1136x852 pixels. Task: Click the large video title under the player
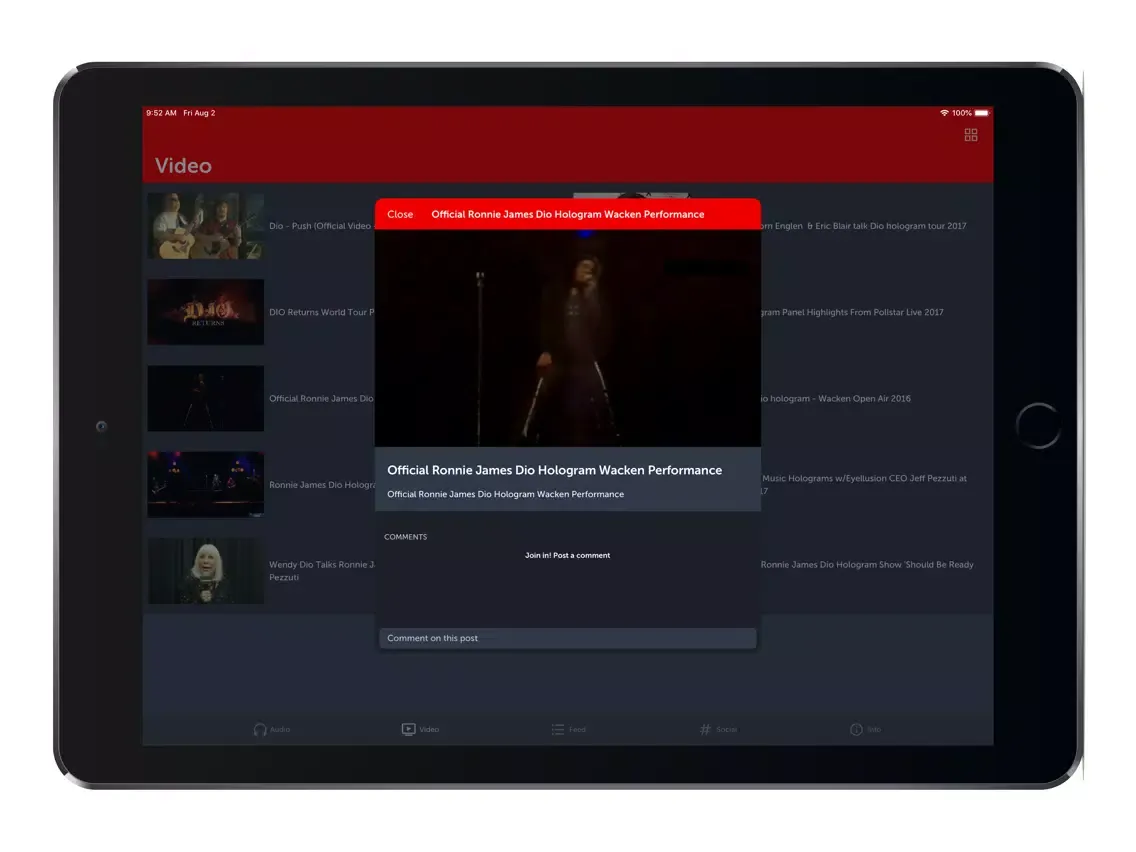tap(554, 470)
